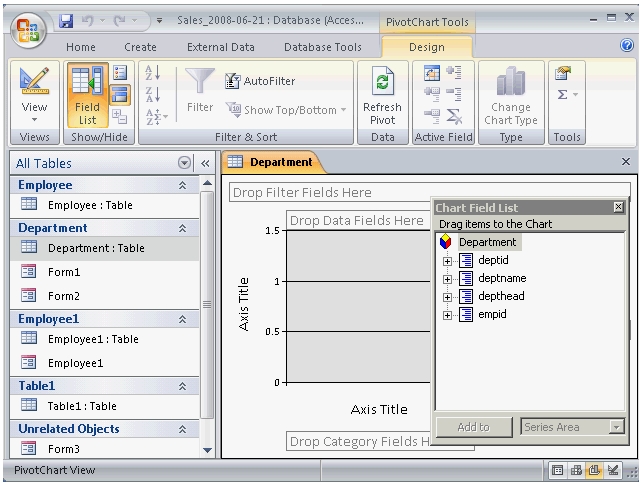Click the Drop Filter Fields Here zone
Viewport: 642px width, 486px height.
coord(330,192)
